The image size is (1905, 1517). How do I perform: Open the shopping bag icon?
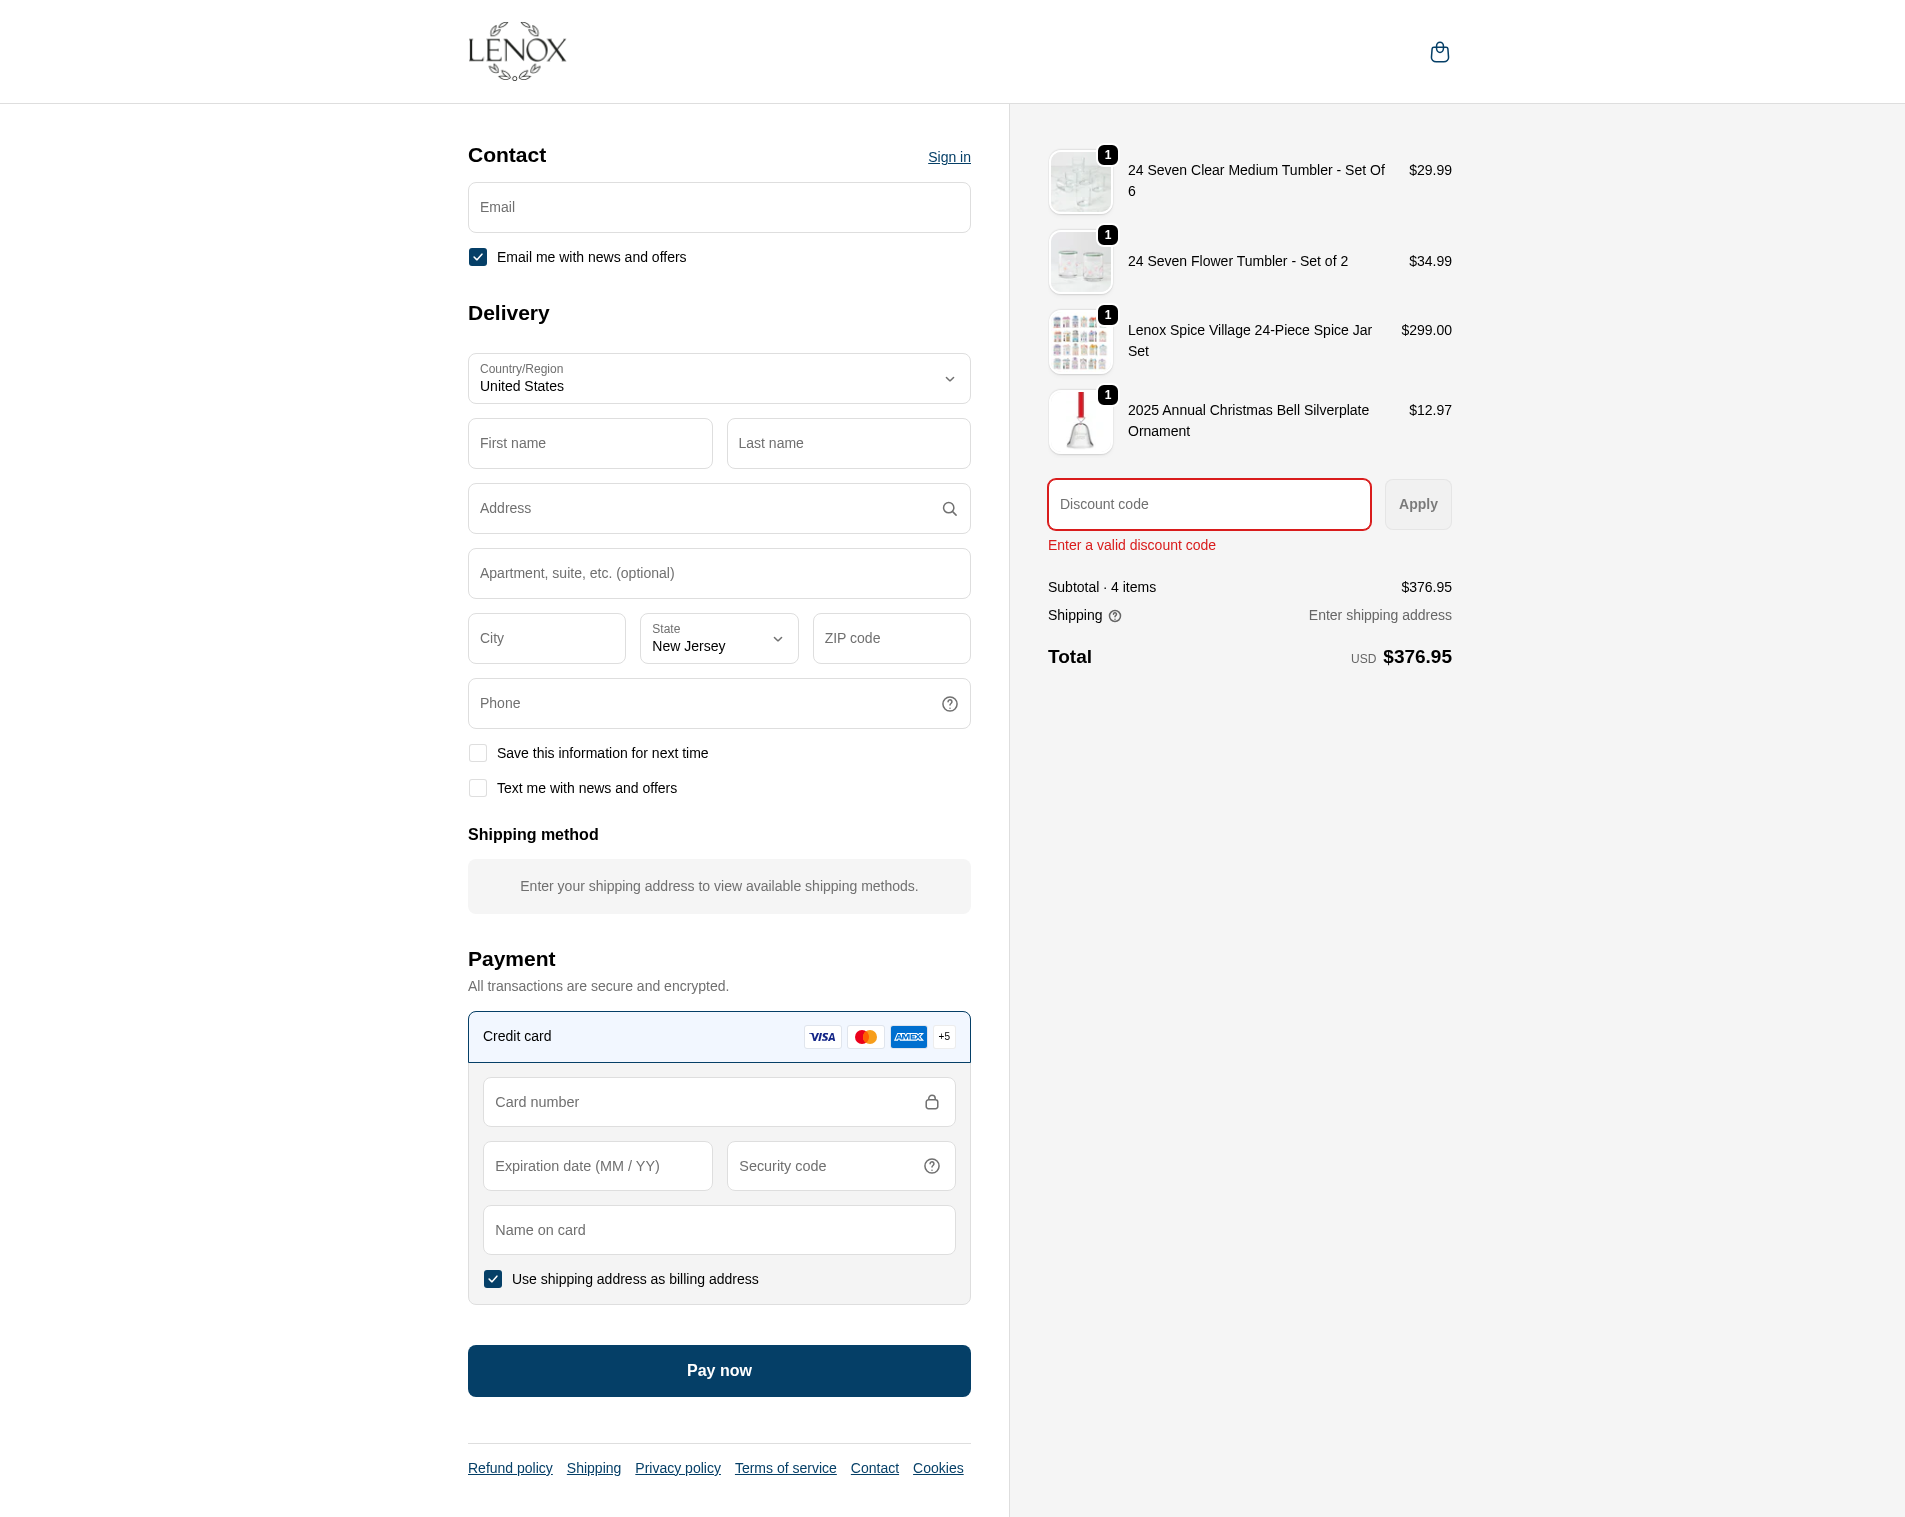tap(1439, 52)
